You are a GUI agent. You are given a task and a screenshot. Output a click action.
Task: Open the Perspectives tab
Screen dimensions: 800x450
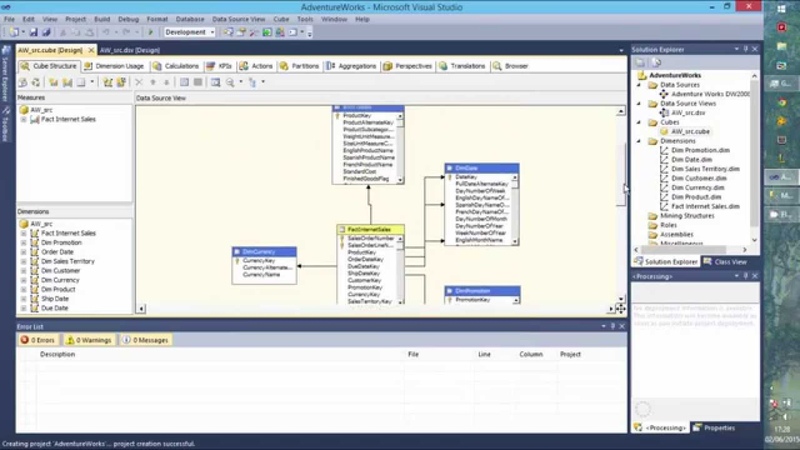pyautogui.click(x=408, y=66)
